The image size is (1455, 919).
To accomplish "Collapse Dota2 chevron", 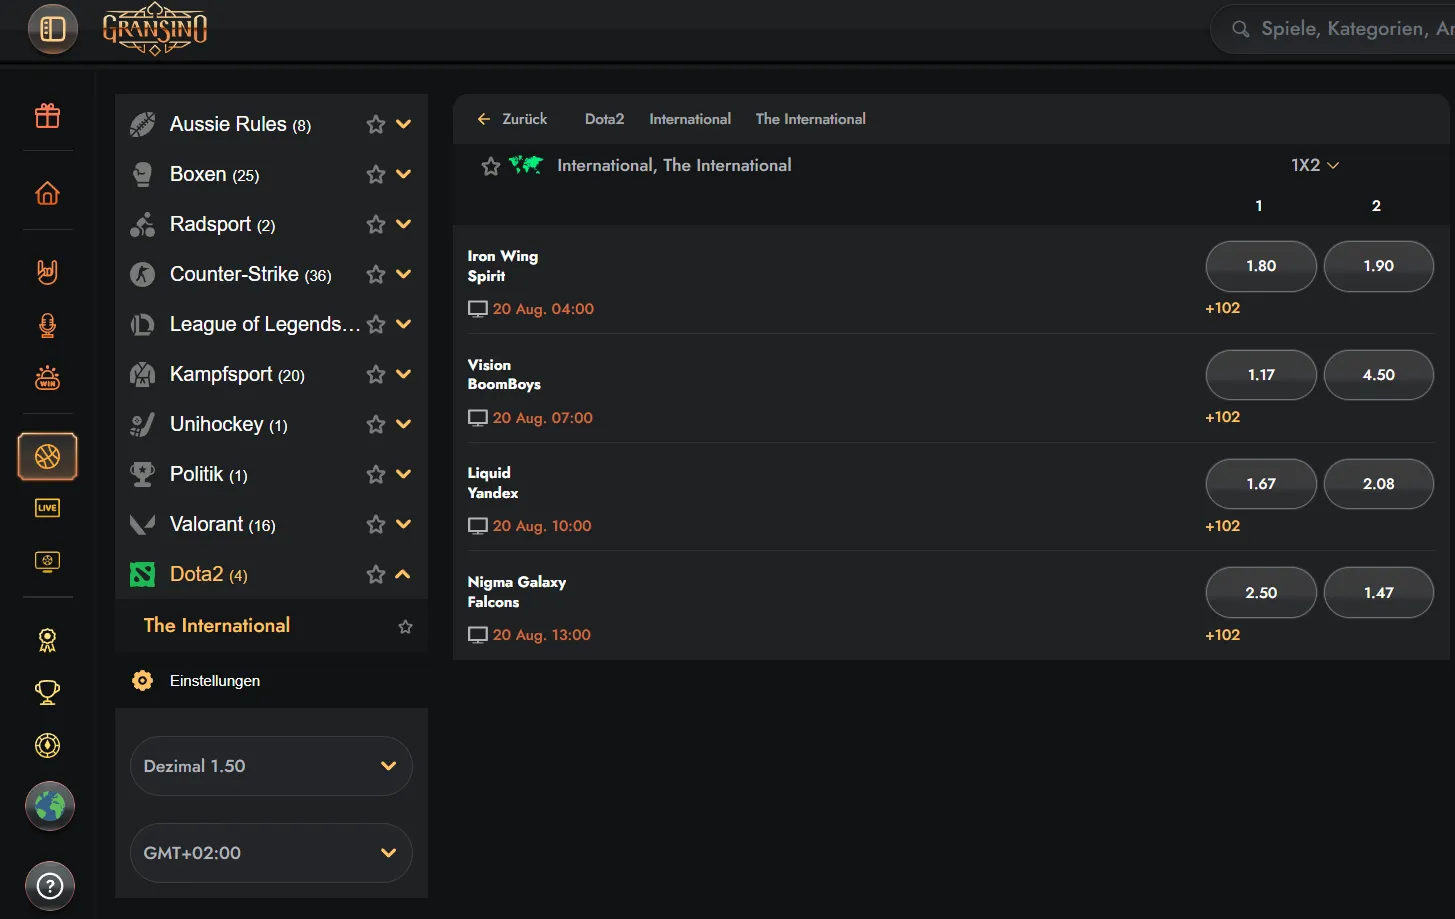I will [x=404, y=574].
